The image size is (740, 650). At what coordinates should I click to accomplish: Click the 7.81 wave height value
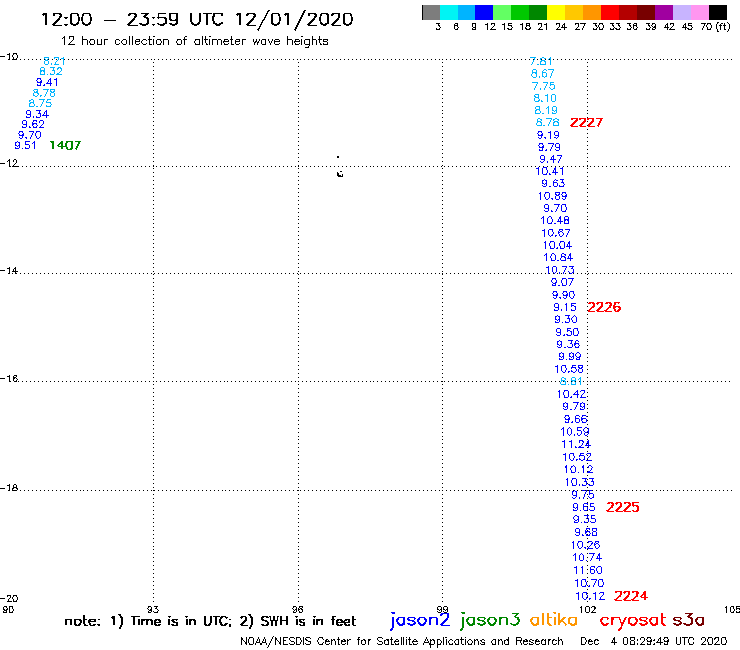pyautogui.click(x=541, y=62)
